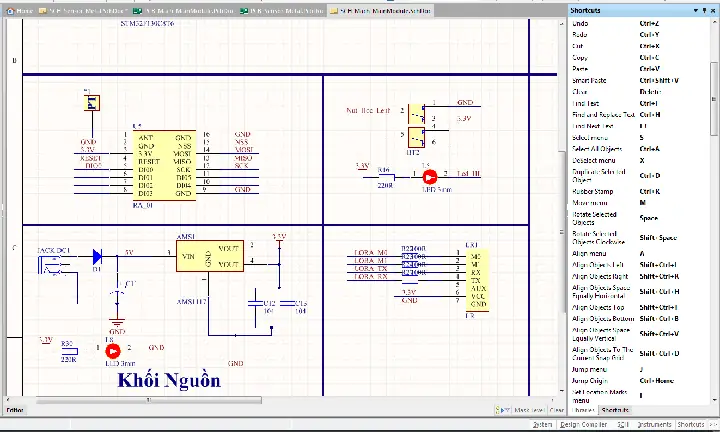
Task: Select the diode D1 symbol
Action: coord(97,257)
